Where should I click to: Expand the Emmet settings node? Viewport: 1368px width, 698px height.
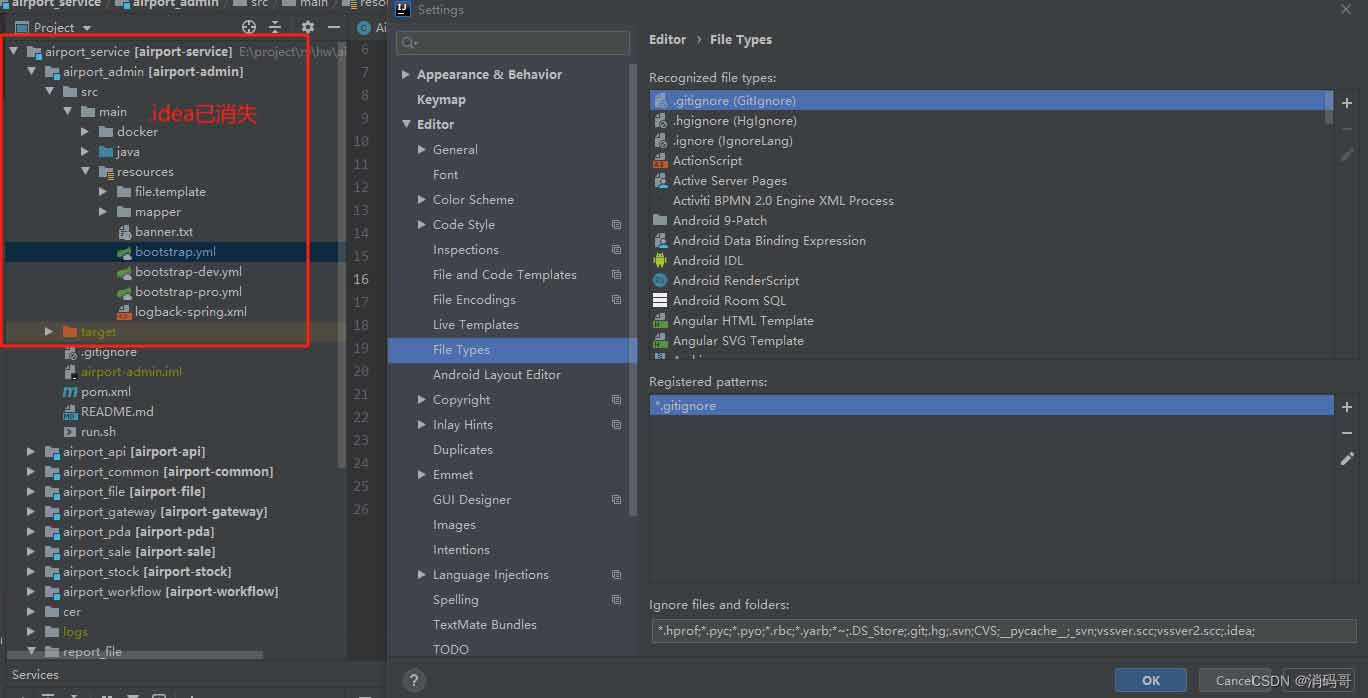tap(422, 475)
